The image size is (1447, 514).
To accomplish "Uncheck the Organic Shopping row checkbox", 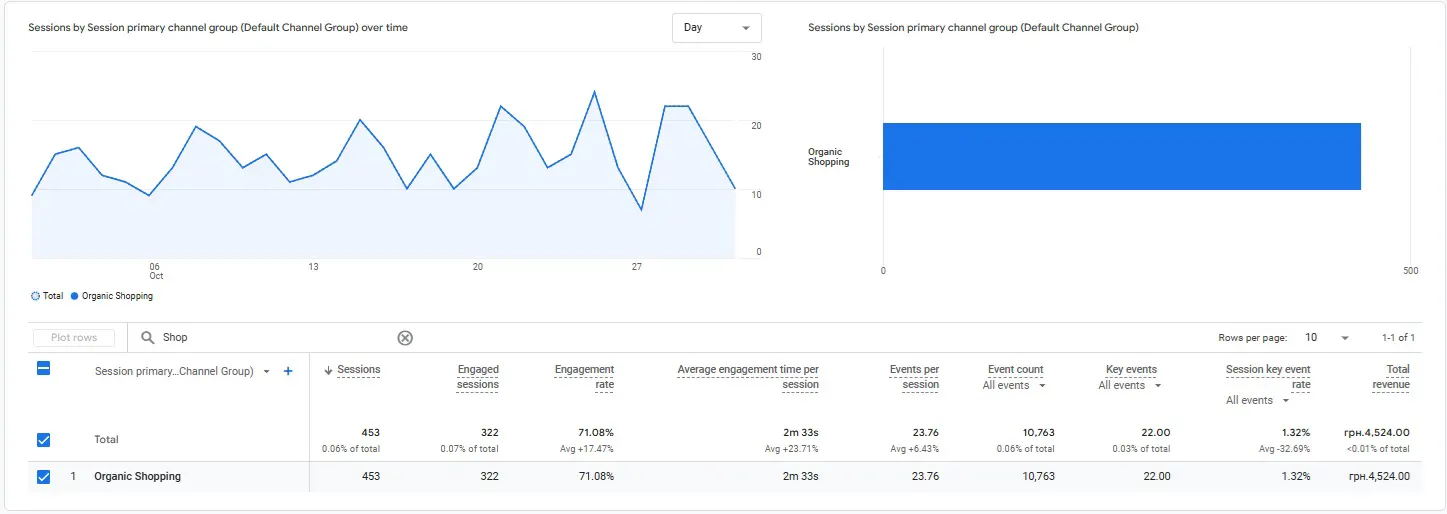I will (x=43, y=477).
